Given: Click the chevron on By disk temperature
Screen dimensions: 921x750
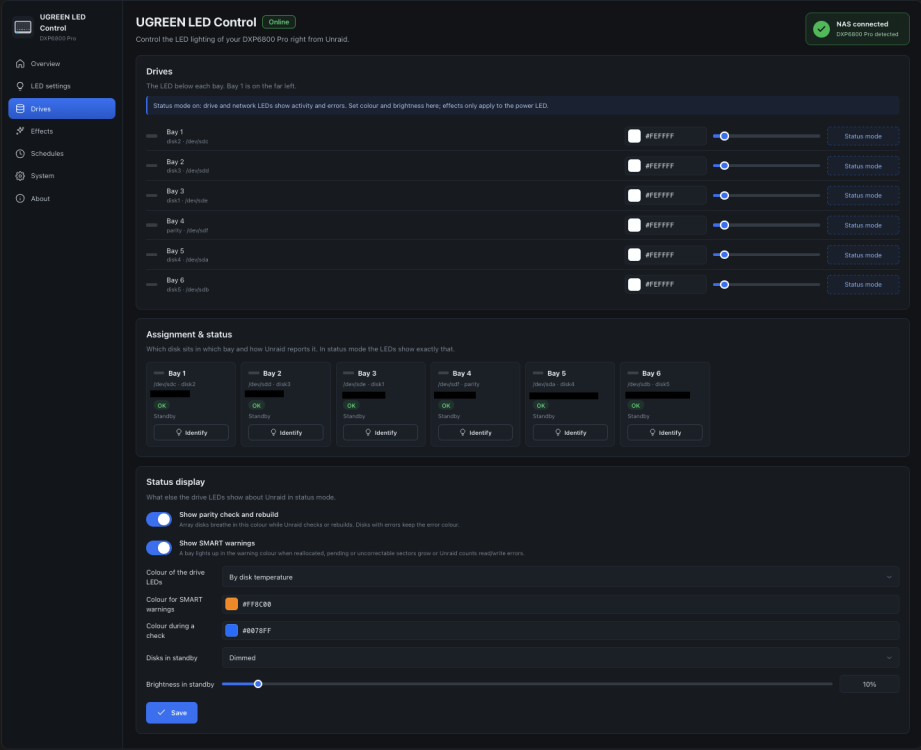Looking at the screenshot, I should 889,577.
